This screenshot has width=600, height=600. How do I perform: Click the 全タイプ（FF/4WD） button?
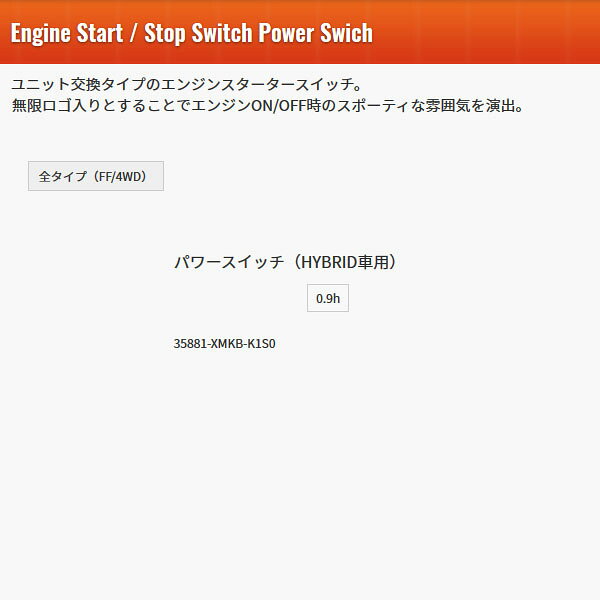pyautogui.click(x=96, y=176)
